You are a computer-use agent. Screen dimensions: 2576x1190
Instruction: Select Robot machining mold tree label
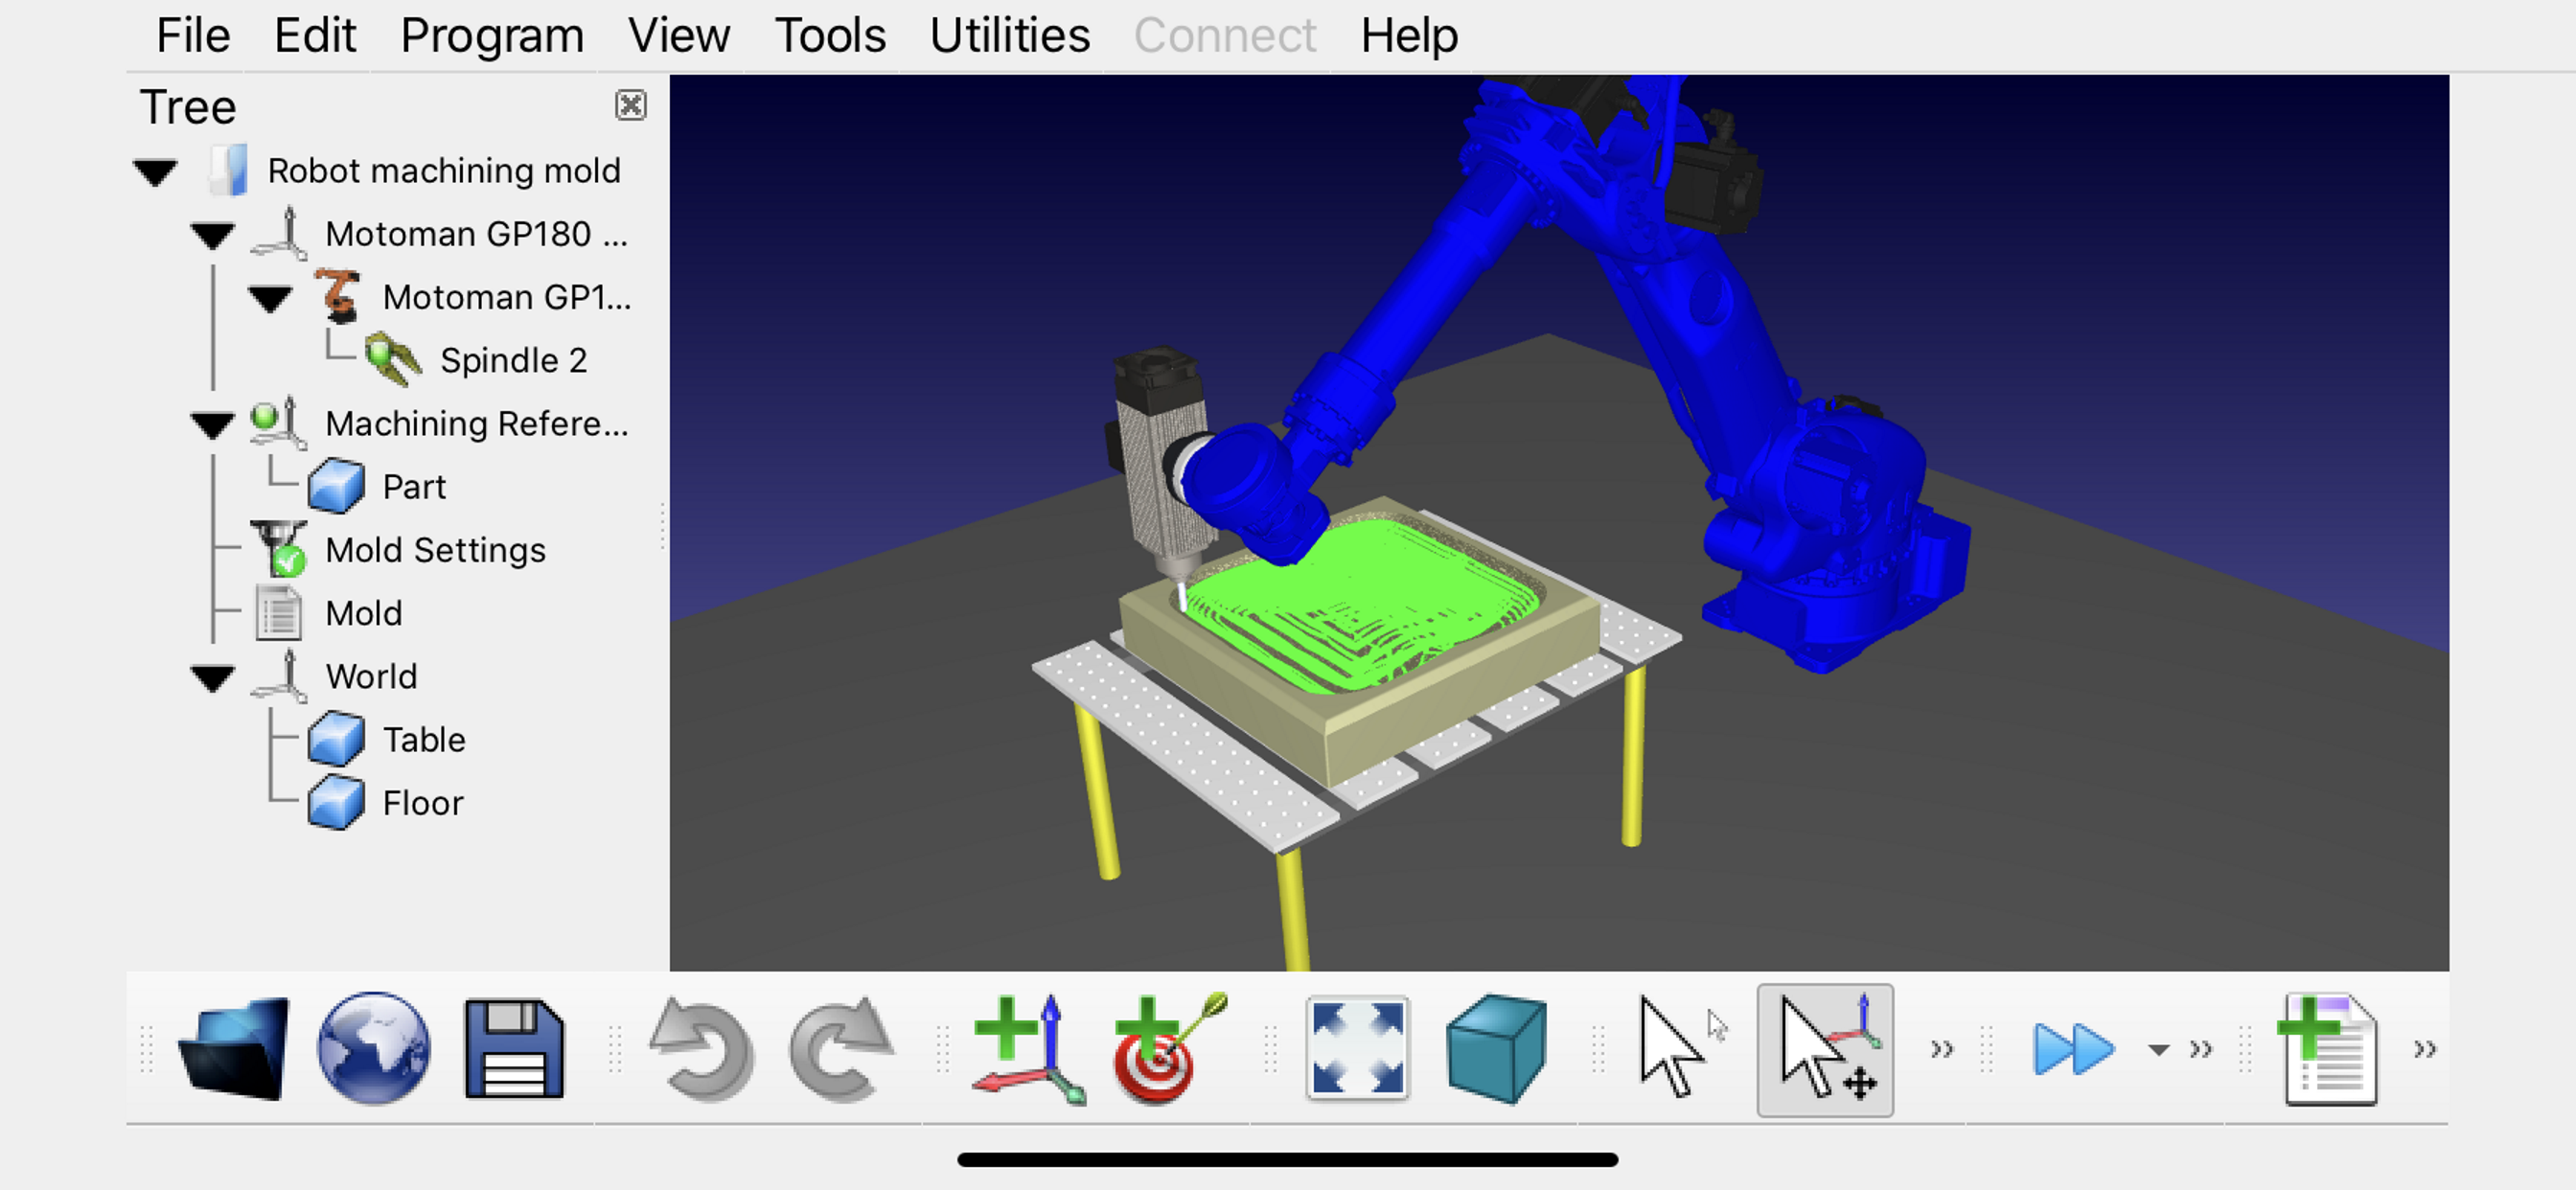[x=444, y=170]
